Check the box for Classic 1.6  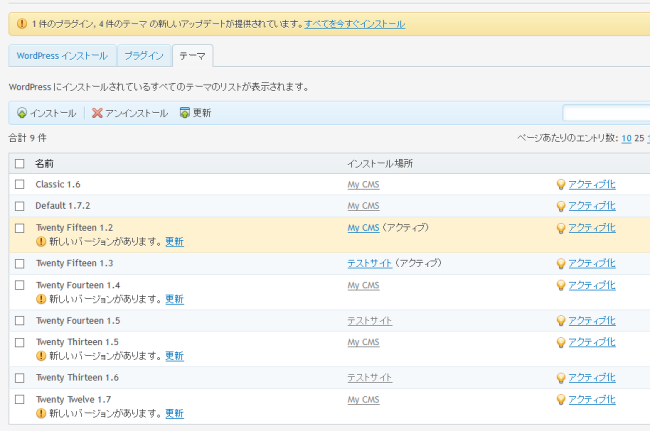20,184
